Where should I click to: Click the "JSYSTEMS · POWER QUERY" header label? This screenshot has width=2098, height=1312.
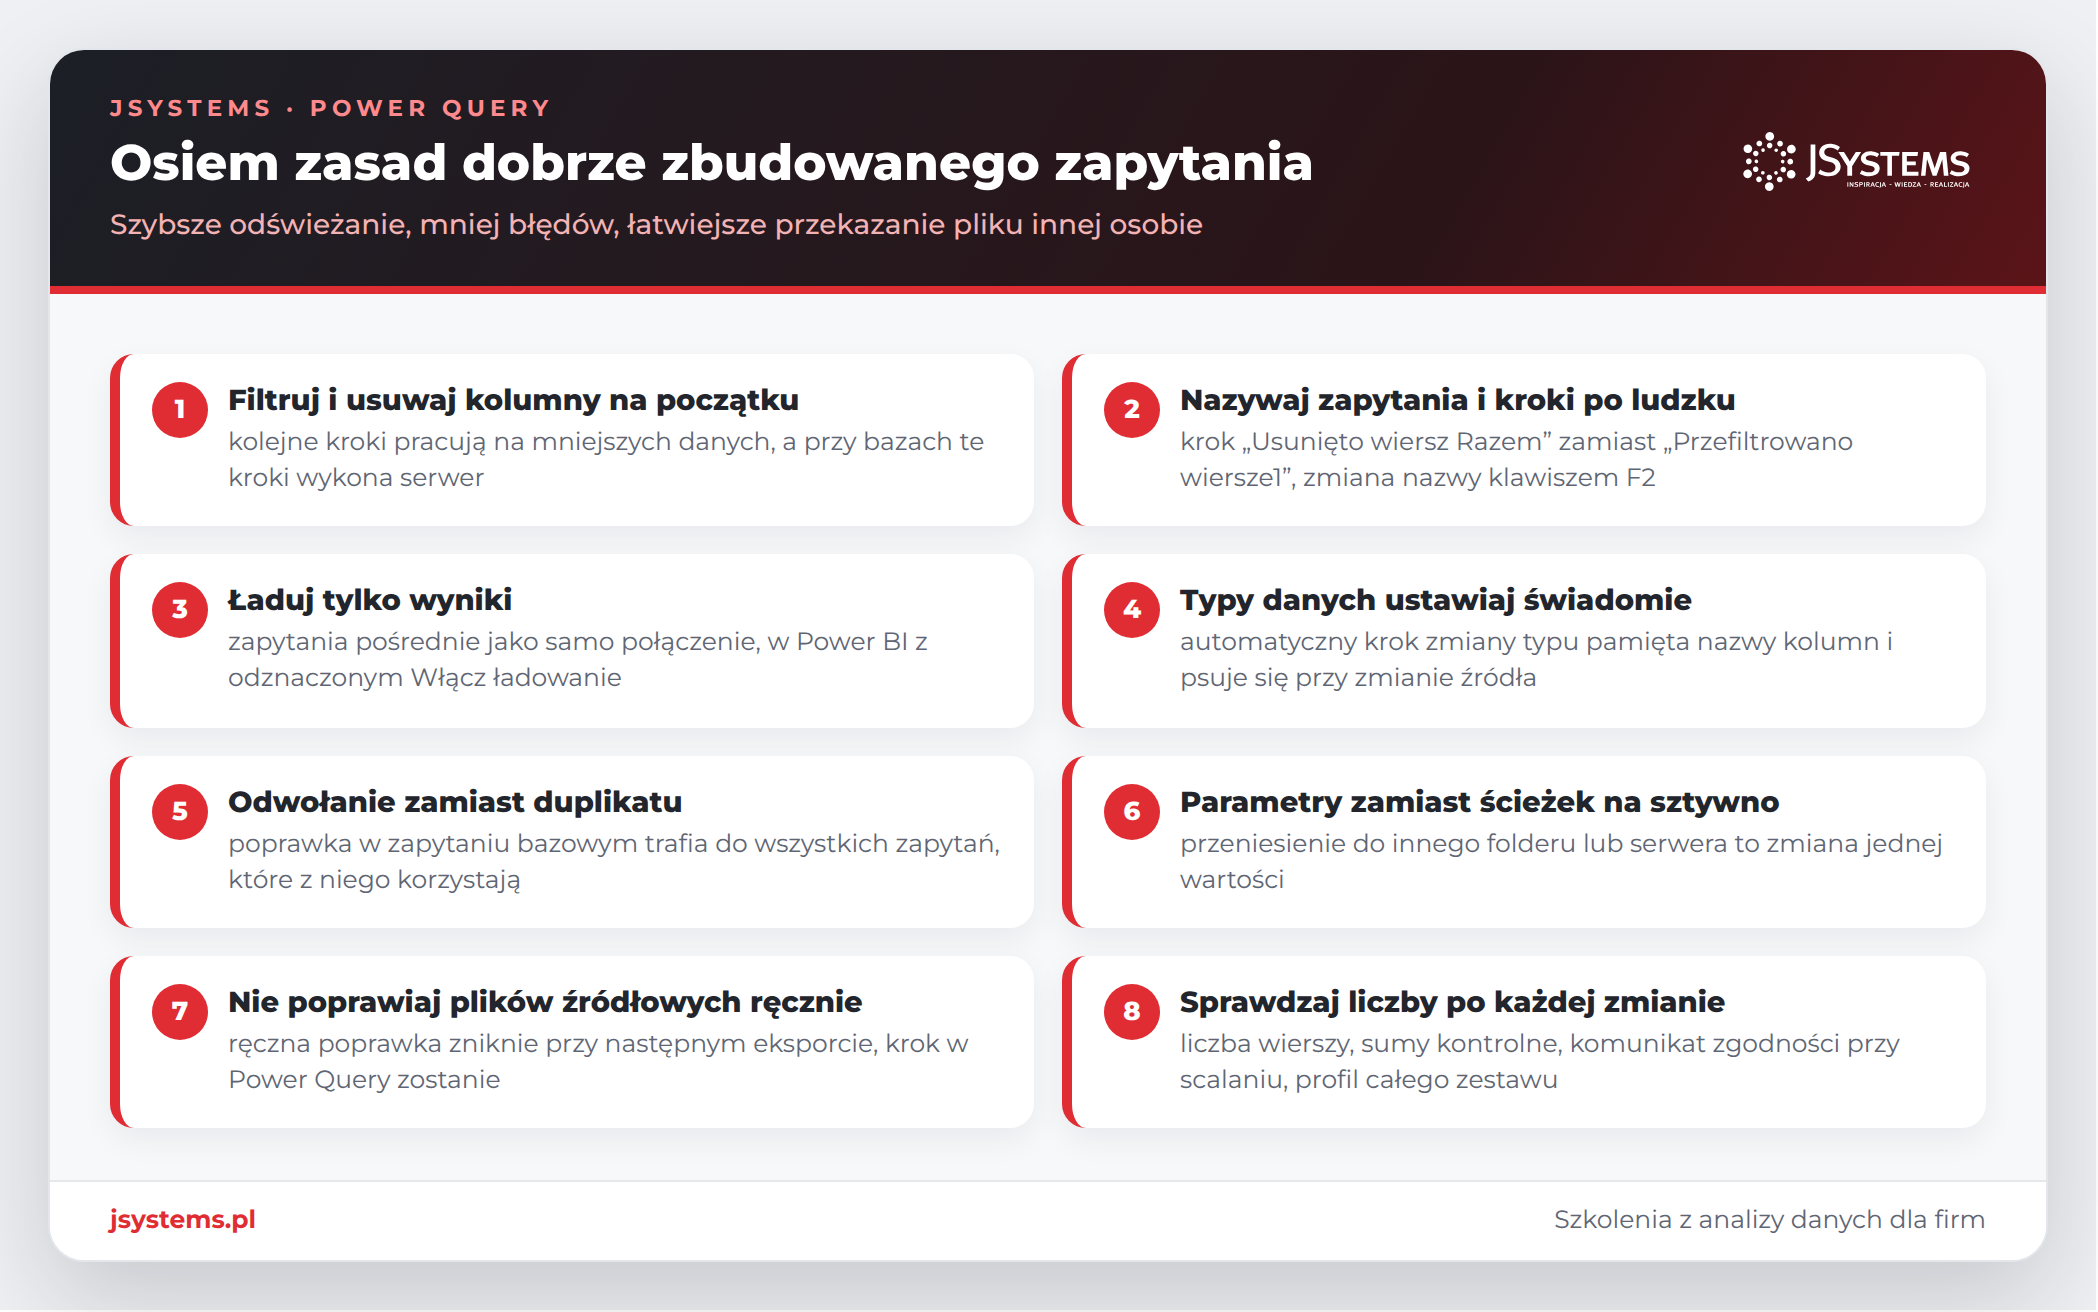[x=330, y=108]
